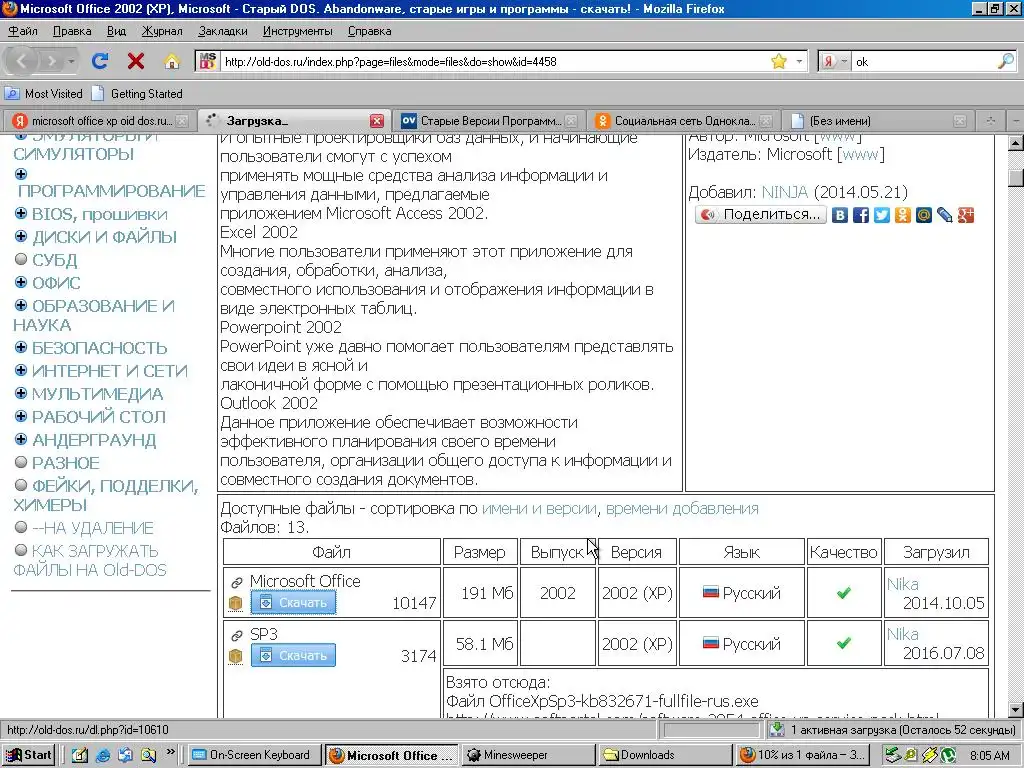Click the search magnifier icon

pyautogui.click(x=1006, y=61)
